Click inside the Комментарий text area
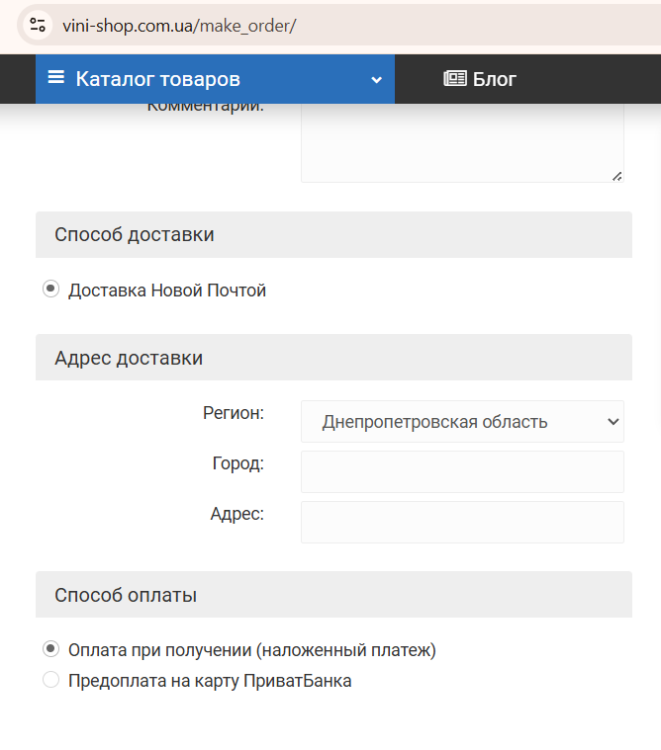661x750 pixels. click(x=462, y=145)
